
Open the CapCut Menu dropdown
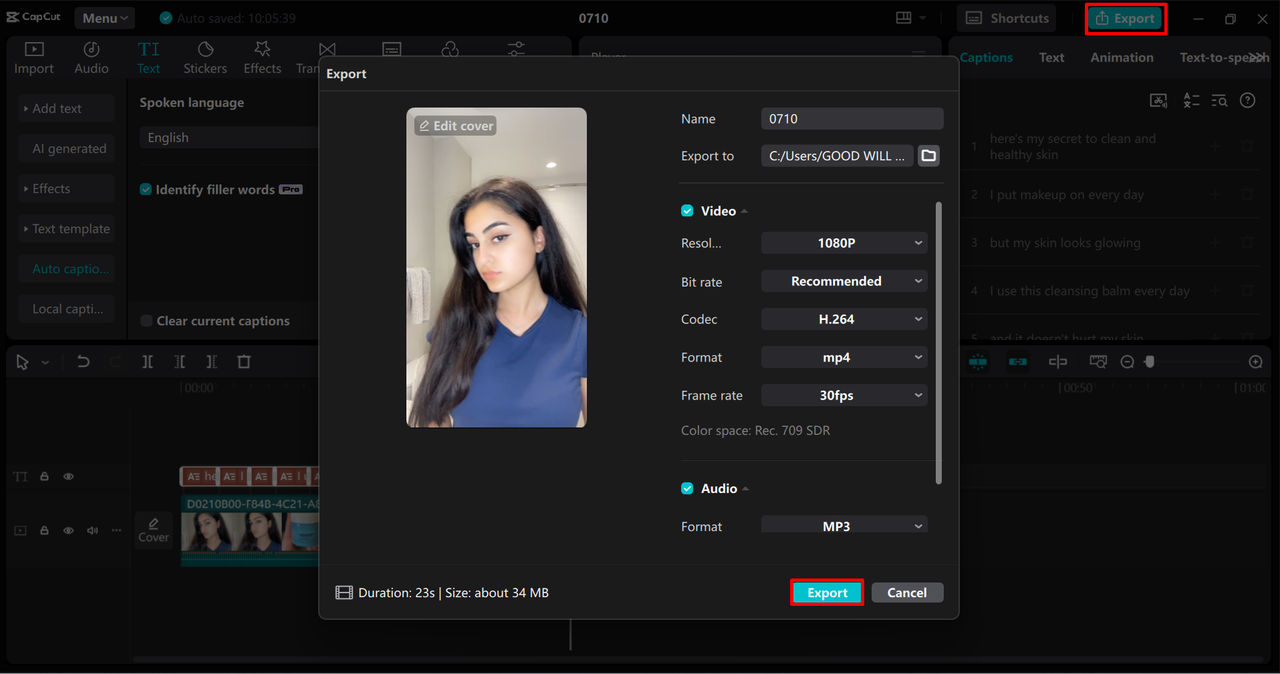[x=105, y=18]
